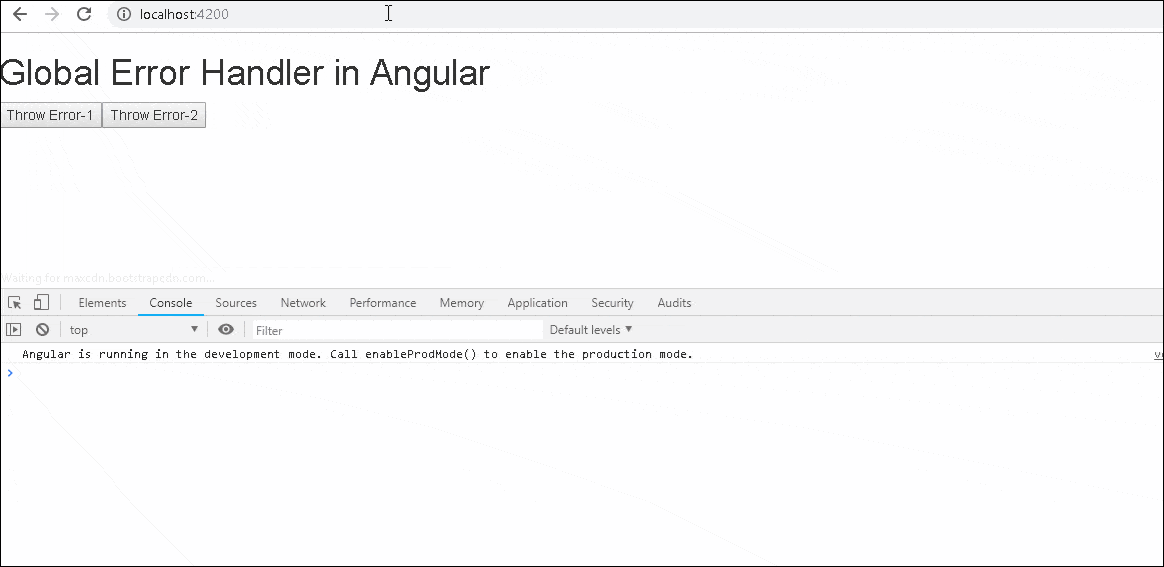Screen dimensions: 1164x567
Task: Activate the inspect element picker icon
Action: pos(14,303)
